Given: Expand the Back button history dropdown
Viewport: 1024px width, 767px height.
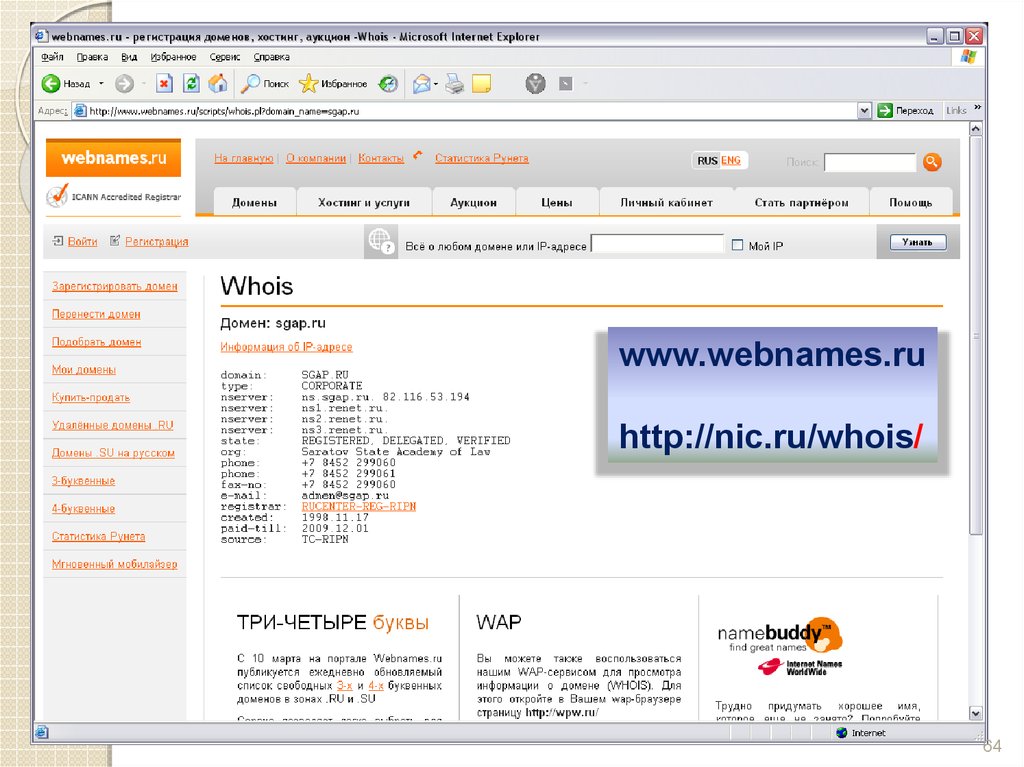Looking at the screenshot, I should coord(101,84).
